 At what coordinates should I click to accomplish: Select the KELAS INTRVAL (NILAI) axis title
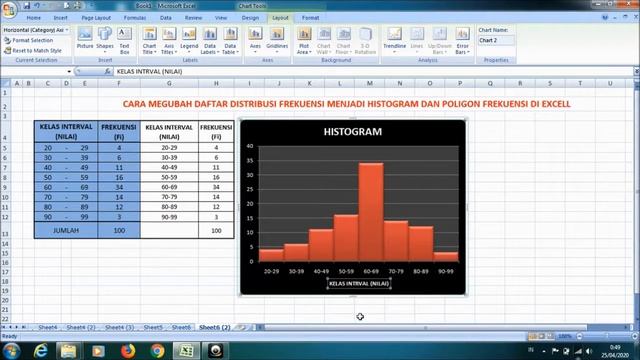[x=359, y=283]
